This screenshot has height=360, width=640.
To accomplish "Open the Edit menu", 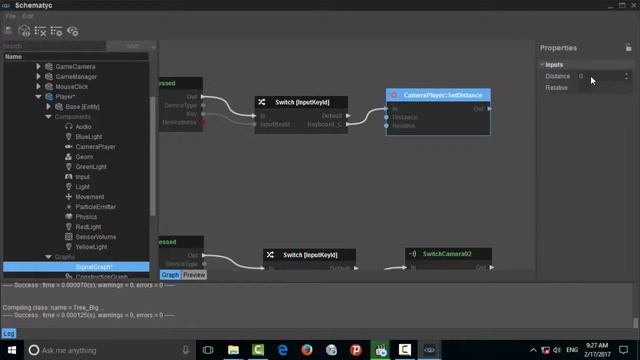I will point(28,16).
